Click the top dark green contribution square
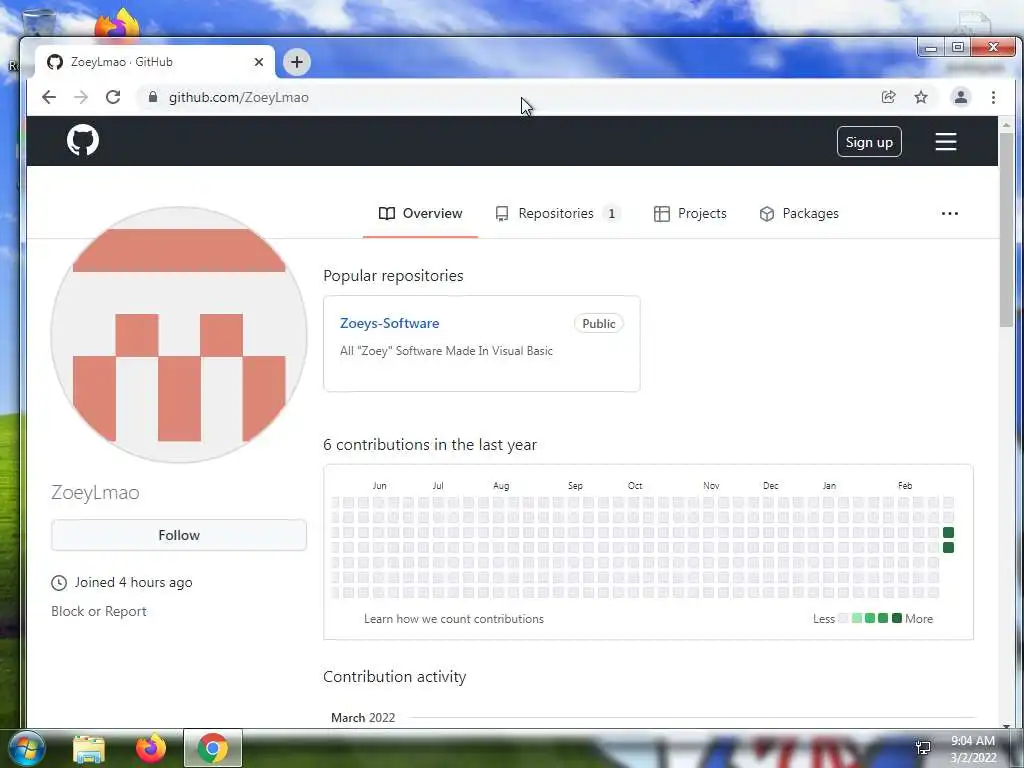The width and height of the screenshot is (1024, 768). coord(948,532)
